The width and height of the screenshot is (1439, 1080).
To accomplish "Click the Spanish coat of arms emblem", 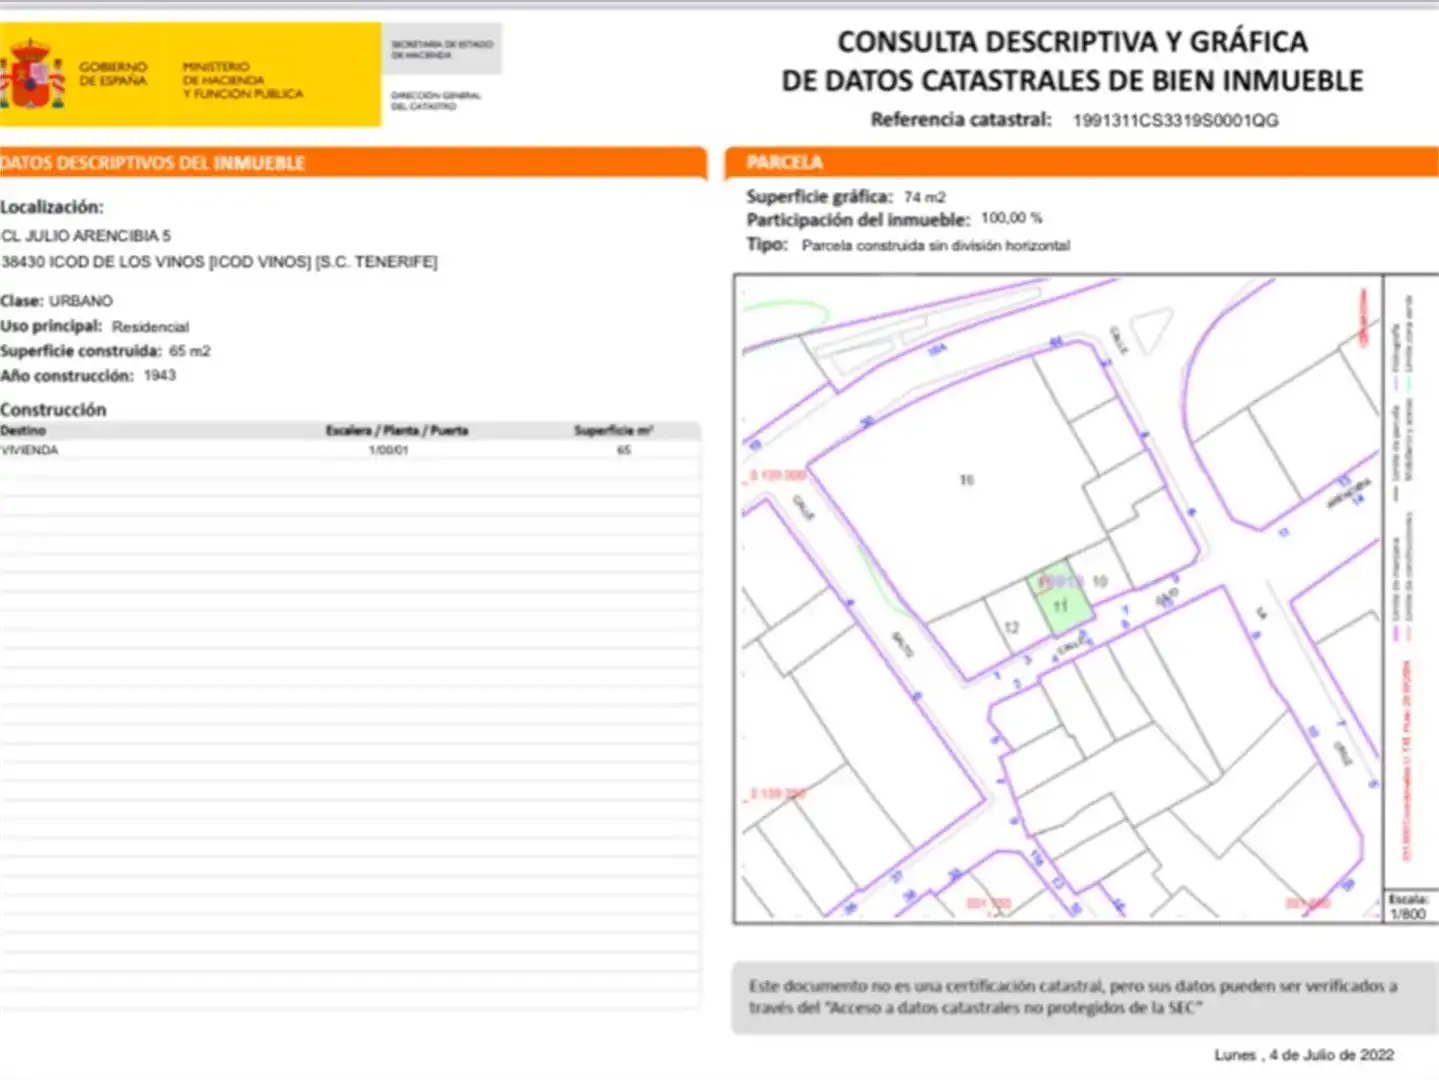I will click(x=32, y=73).
